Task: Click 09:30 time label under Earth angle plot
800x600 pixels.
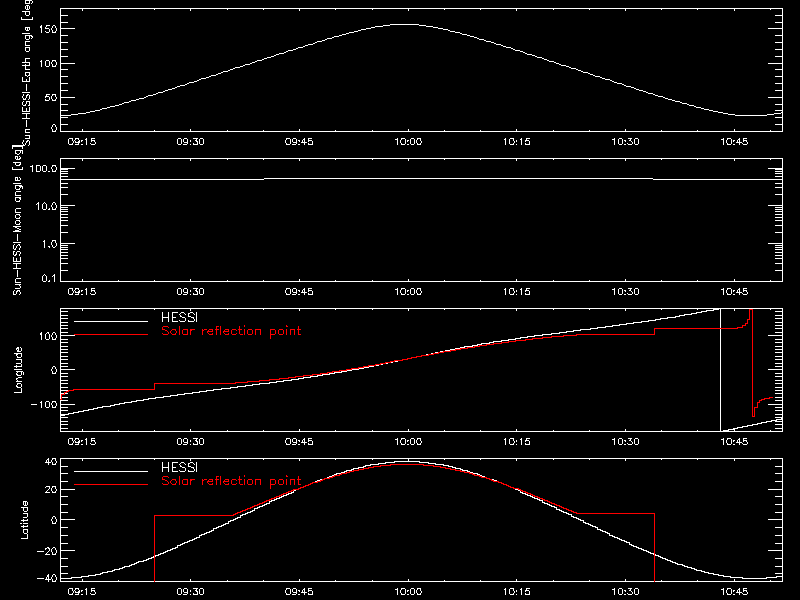Action: tap(190, 142)
